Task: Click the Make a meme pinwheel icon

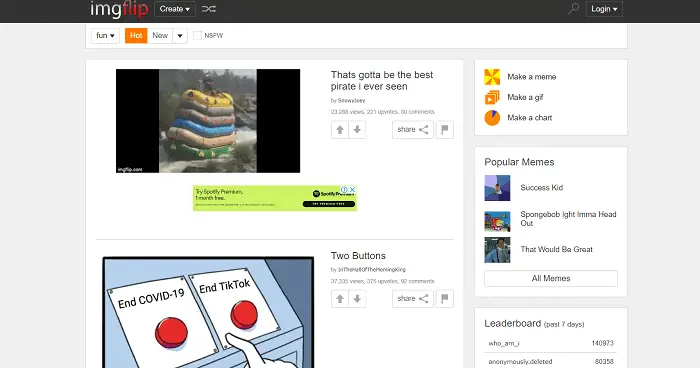Action: tap(492, 77)
